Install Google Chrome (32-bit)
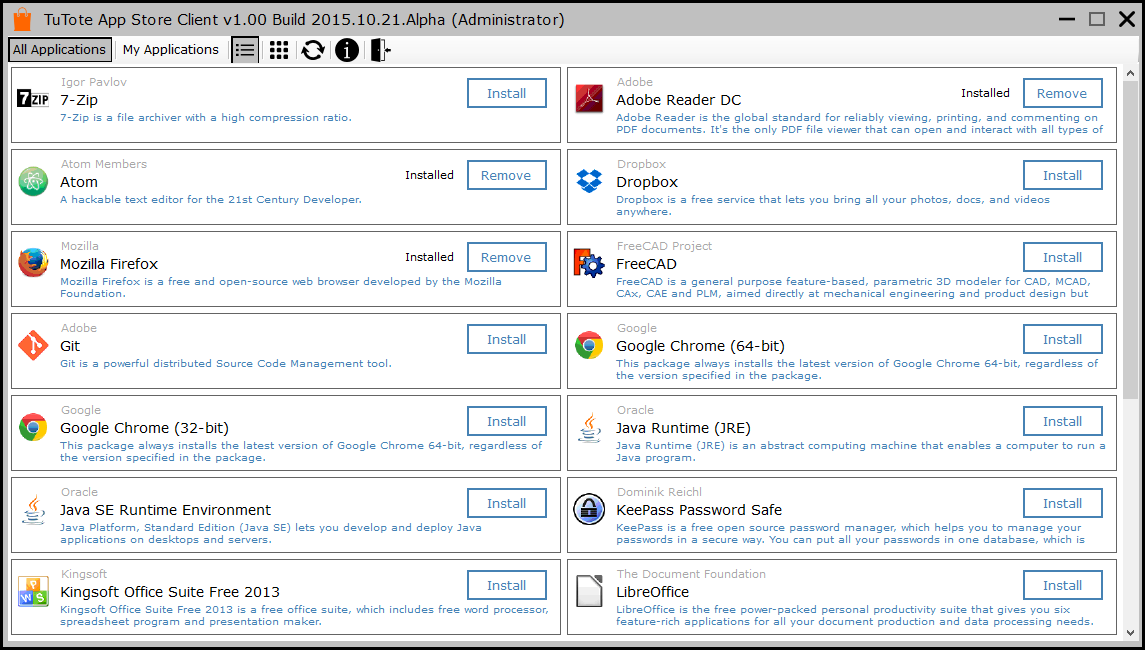 tap(507, 421)
